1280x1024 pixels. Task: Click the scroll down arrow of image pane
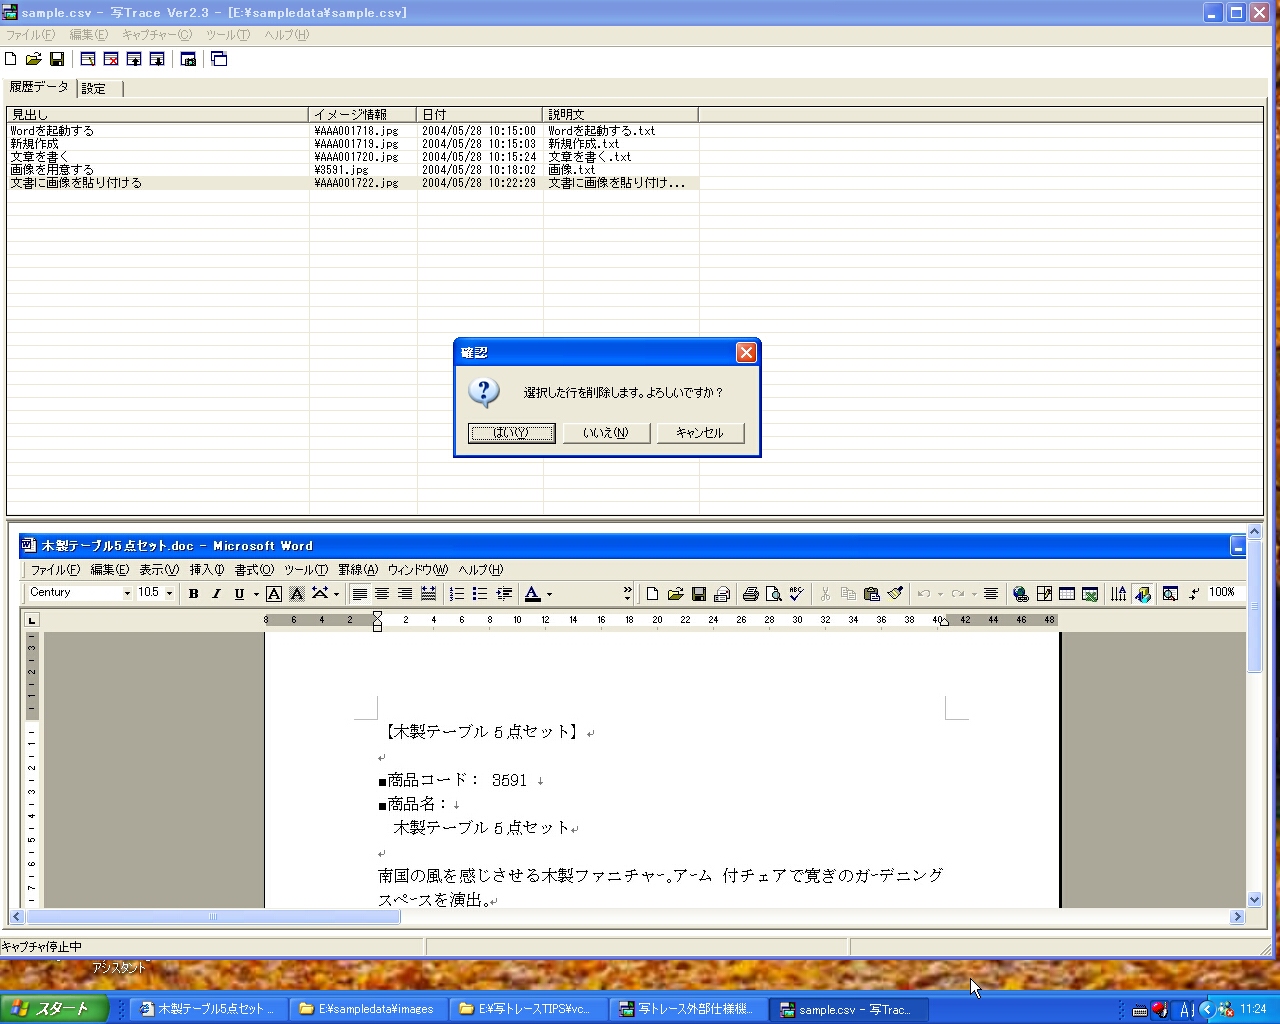(x=1254, y=900)
